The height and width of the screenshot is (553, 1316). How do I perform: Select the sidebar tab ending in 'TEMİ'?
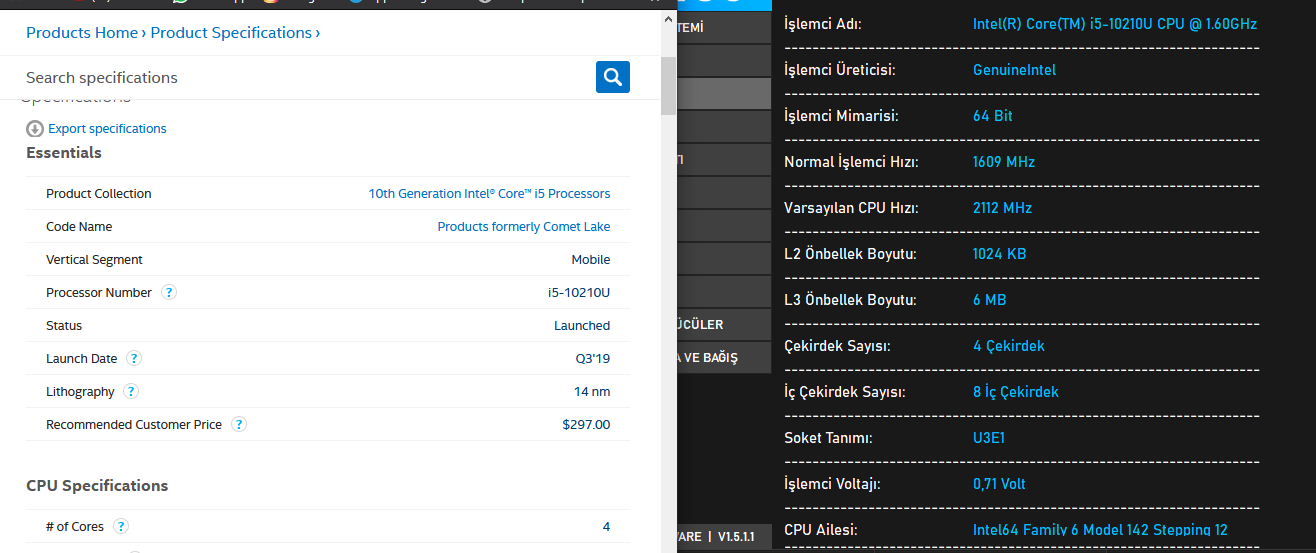pos(724,28)
